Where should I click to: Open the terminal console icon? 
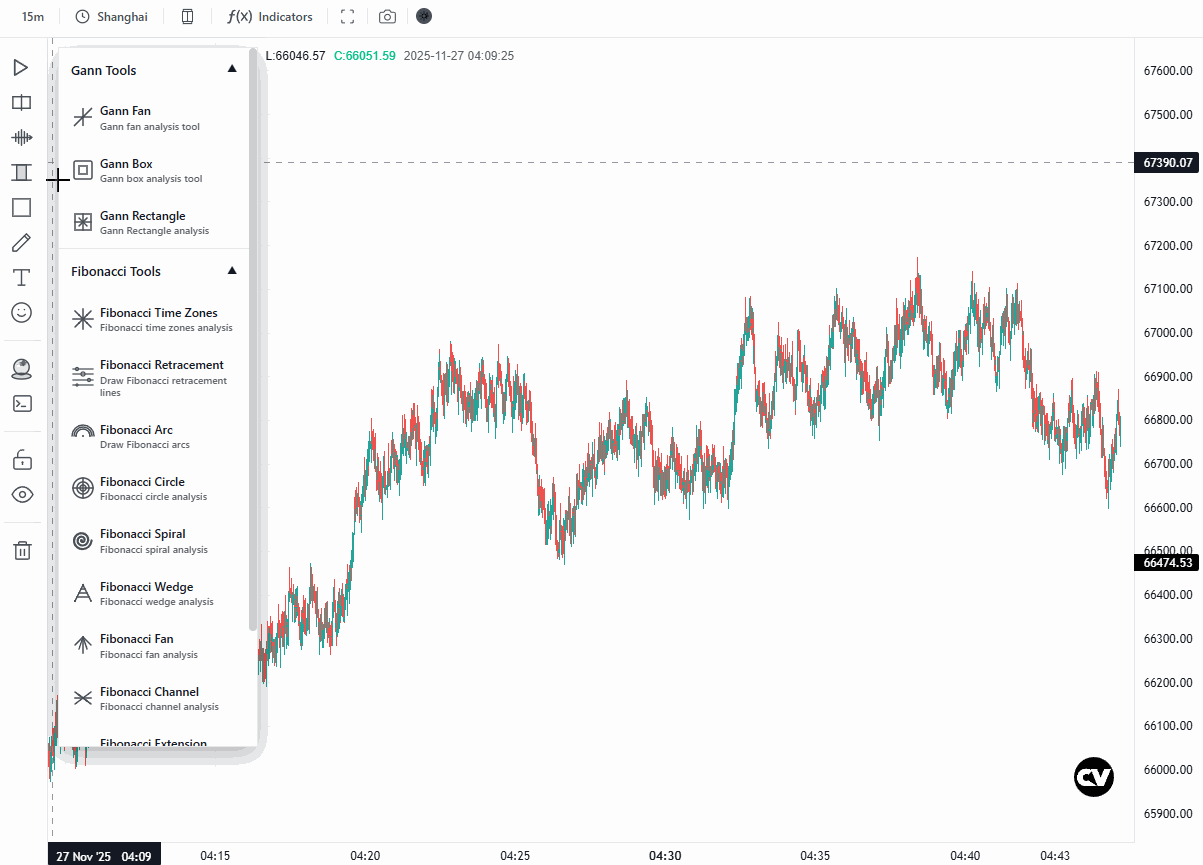(21, 404)
